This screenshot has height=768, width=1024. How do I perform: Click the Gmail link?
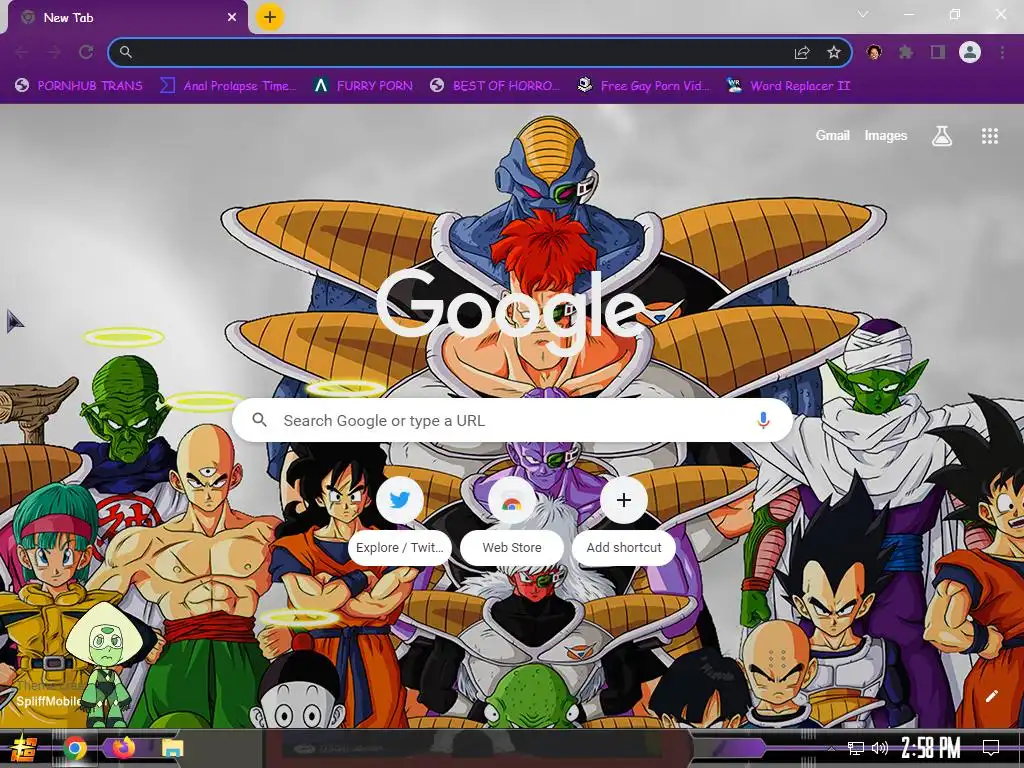[x=832, y=136]
